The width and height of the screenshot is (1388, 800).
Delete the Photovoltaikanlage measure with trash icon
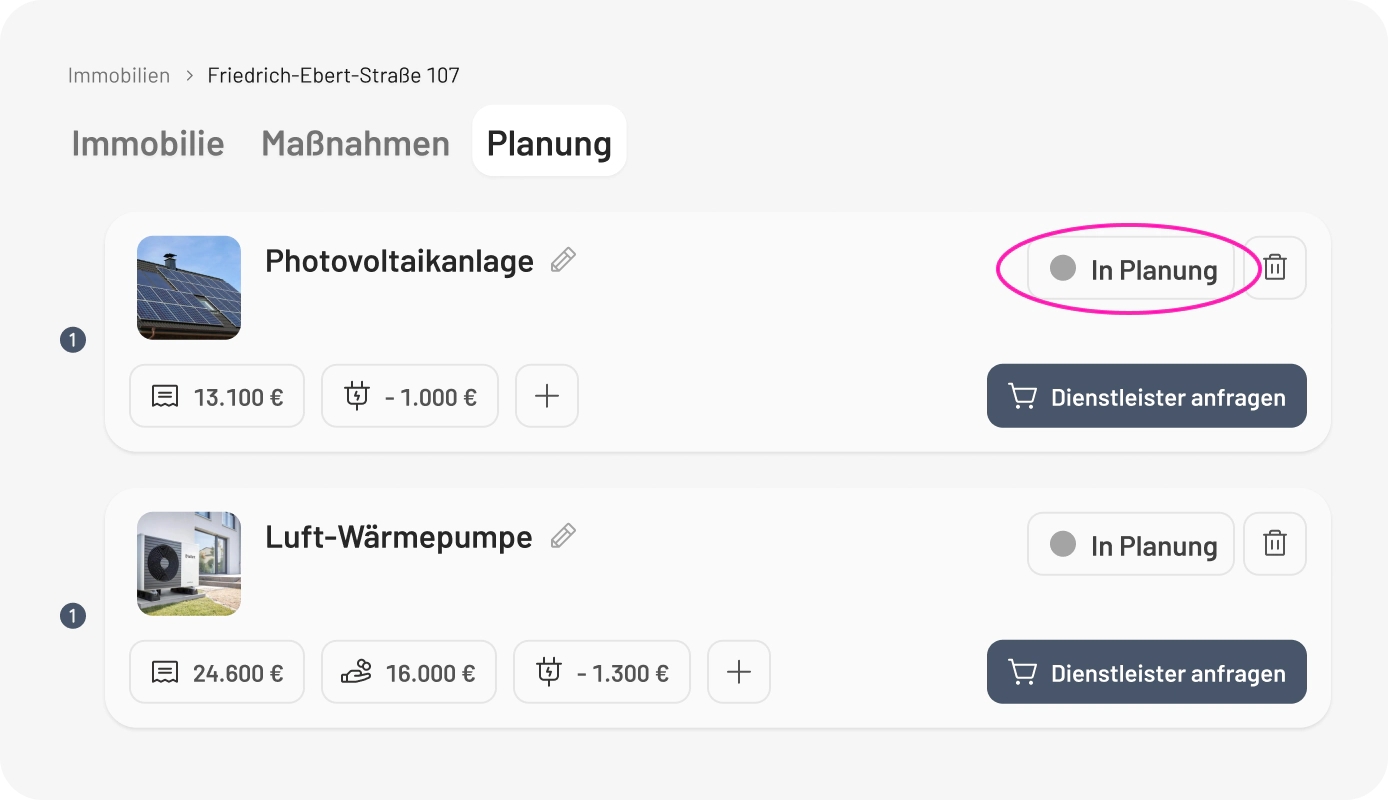(x=1274, y=268)
